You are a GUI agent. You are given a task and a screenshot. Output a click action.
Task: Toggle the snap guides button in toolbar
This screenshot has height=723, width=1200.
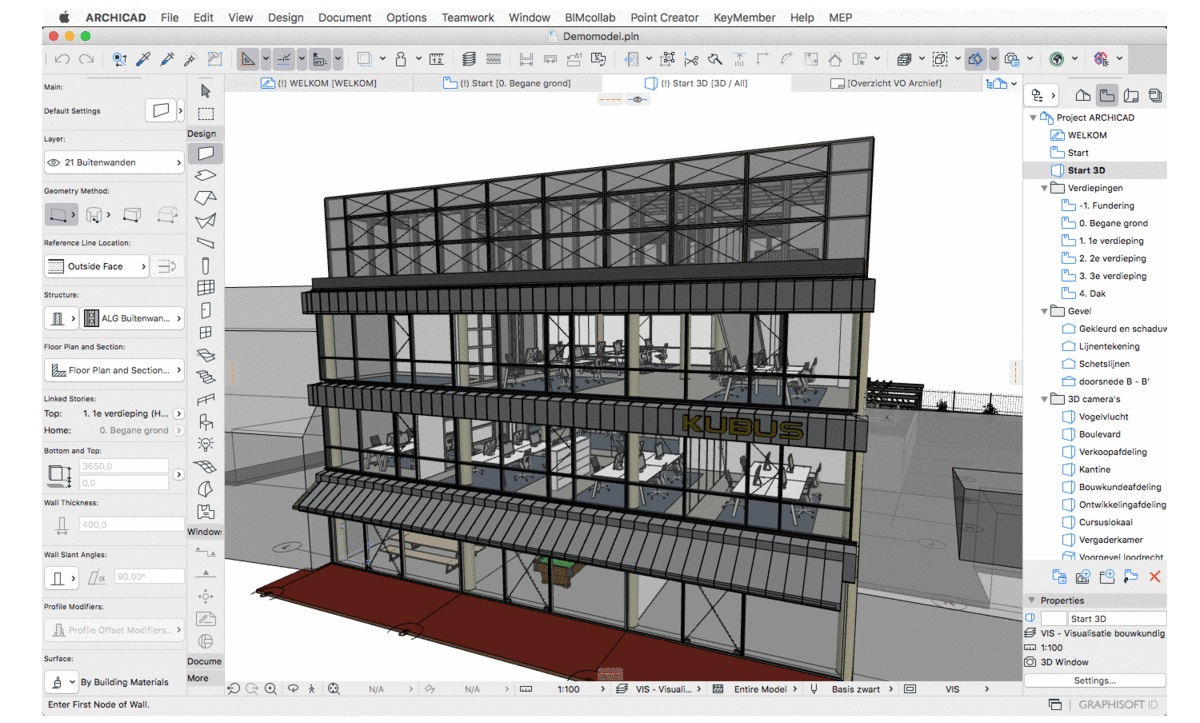(x=283, y=59)
